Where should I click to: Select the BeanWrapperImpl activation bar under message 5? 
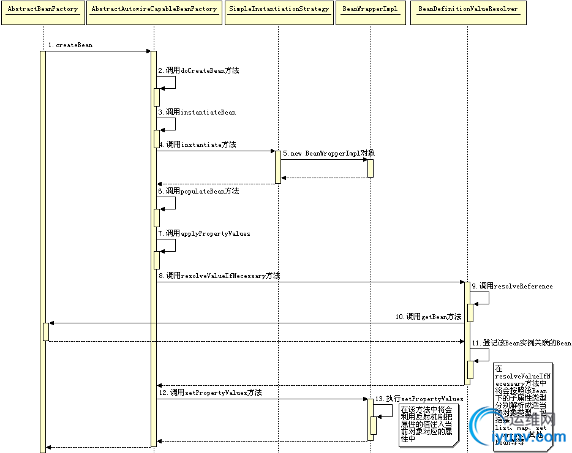(x=370, y=168)
